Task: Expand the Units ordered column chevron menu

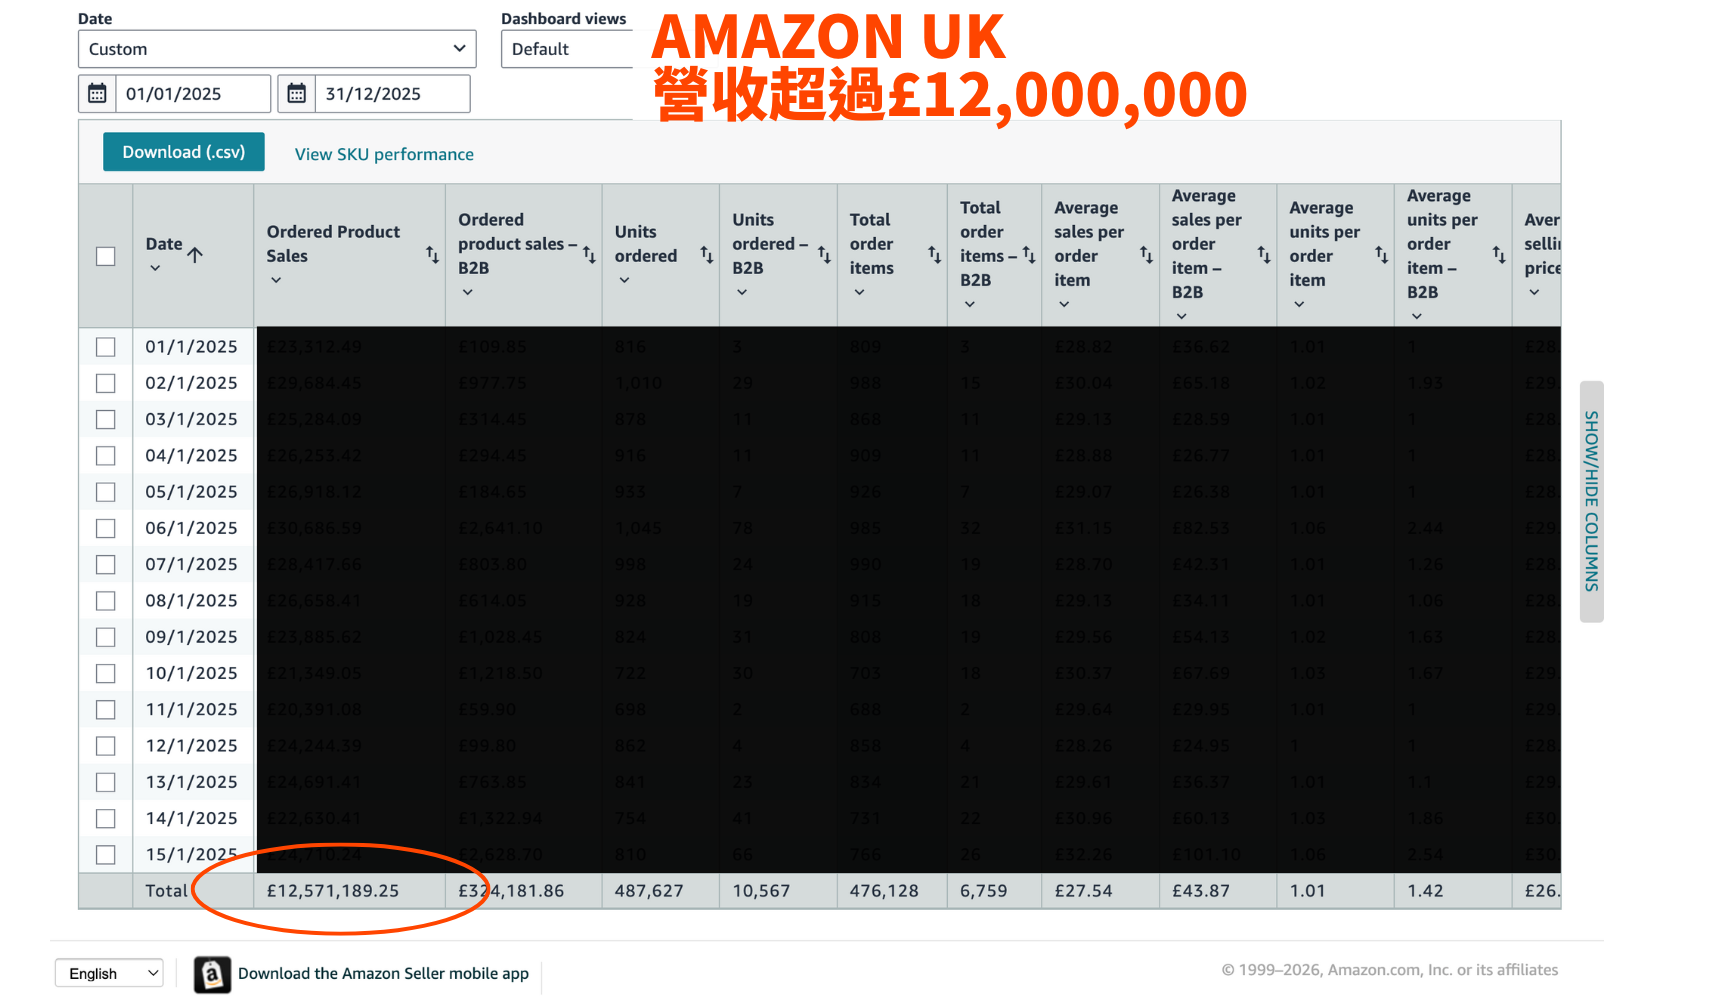Action: pyautogui.click(x=624, y=281)
